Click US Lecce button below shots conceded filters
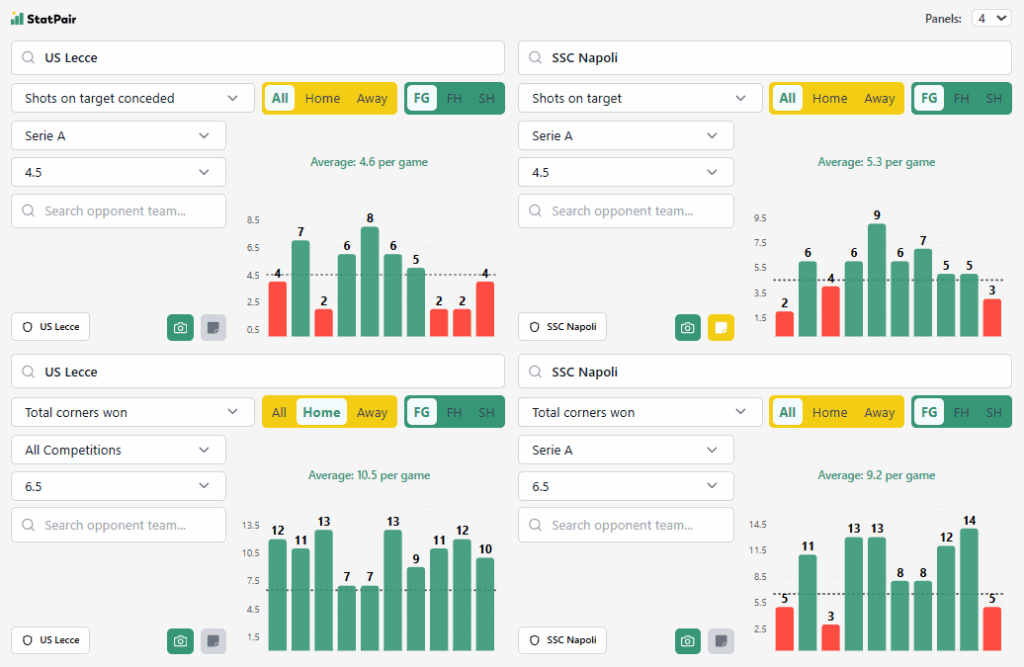1024x667 pixels. click(51, 327)
